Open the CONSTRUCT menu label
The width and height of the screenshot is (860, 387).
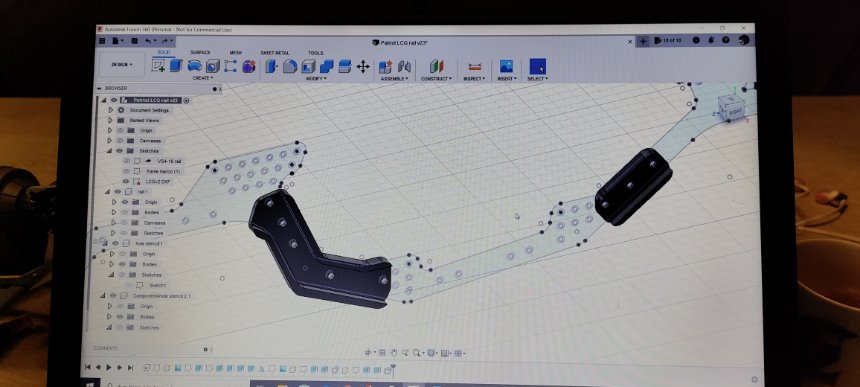(436, 79)
